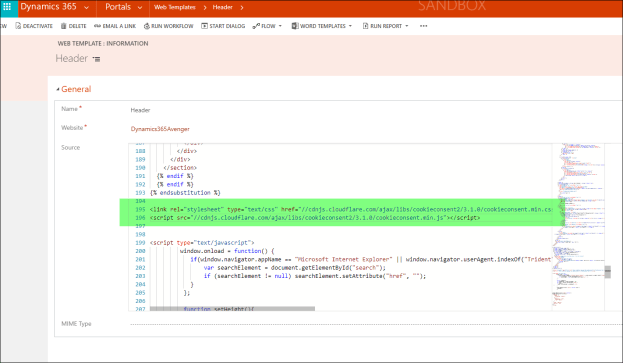Click the Start Dialog icon
Image resolution: width=623 pixels, height=363 pixels.
point(204,26)
